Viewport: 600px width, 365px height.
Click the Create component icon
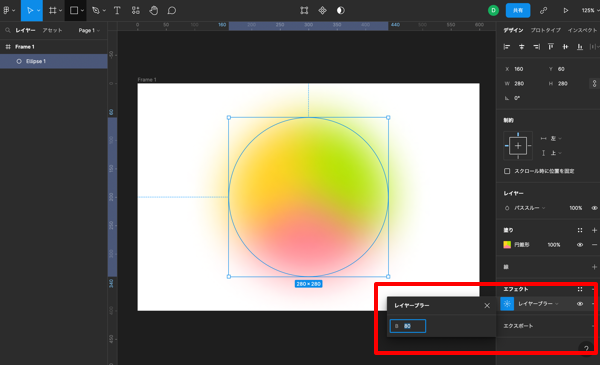coord(323,10)
